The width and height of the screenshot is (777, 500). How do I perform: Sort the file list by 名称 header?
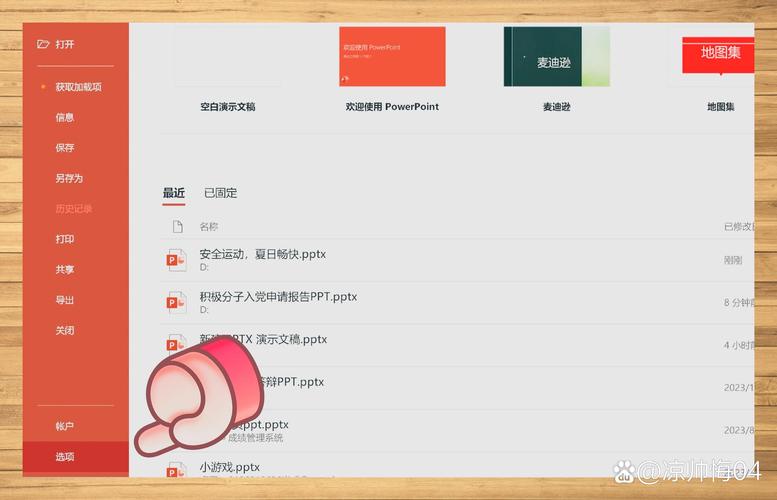click(208, 226)
